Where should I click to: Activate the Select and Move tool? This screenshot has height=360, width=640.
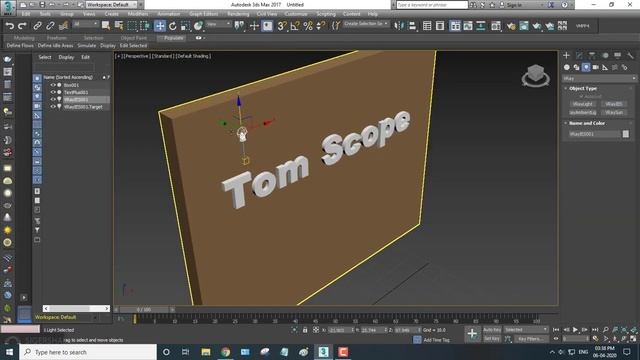click(x=160, y=26)
